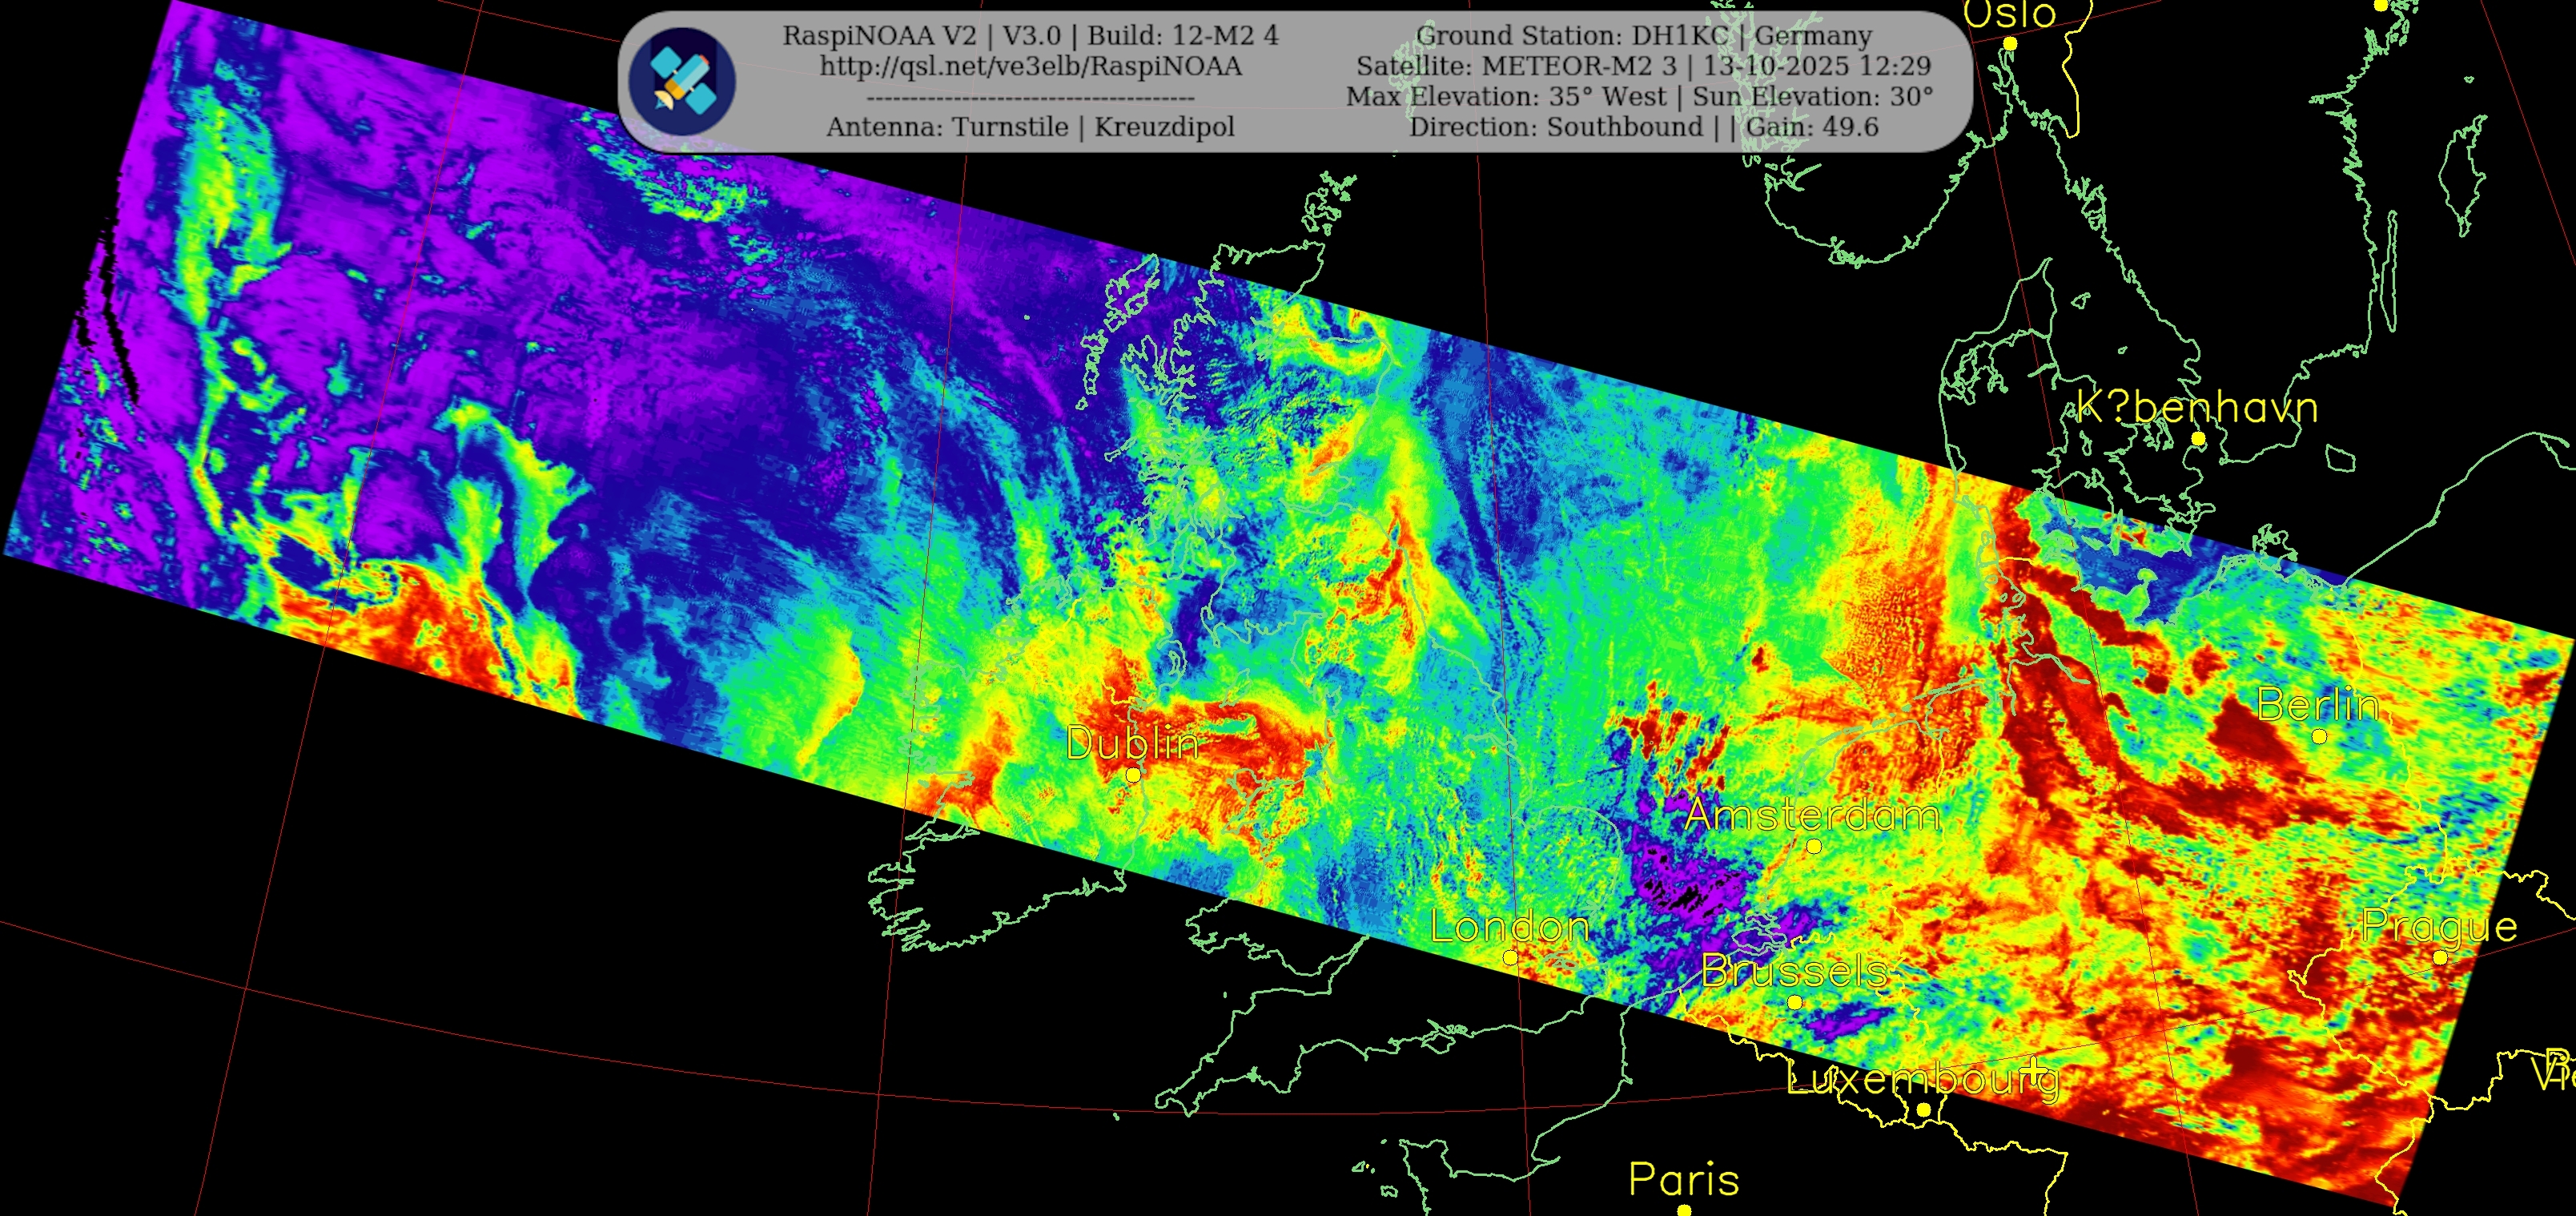Click the Amsterdam text label
Viewport: 2576px width, 1216px height.
[x=1812, y=815]
